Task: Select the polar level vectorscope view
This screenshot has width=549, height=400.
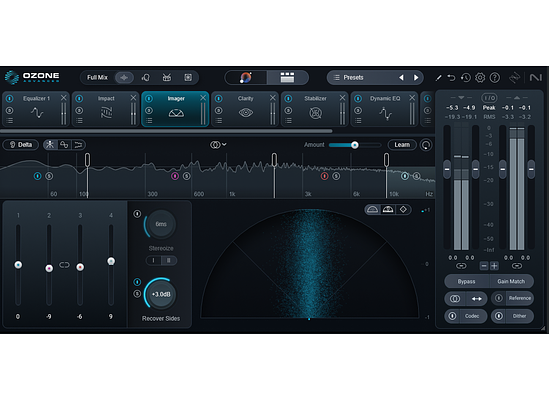Action: pyautogui.click(x=388, y=209)
